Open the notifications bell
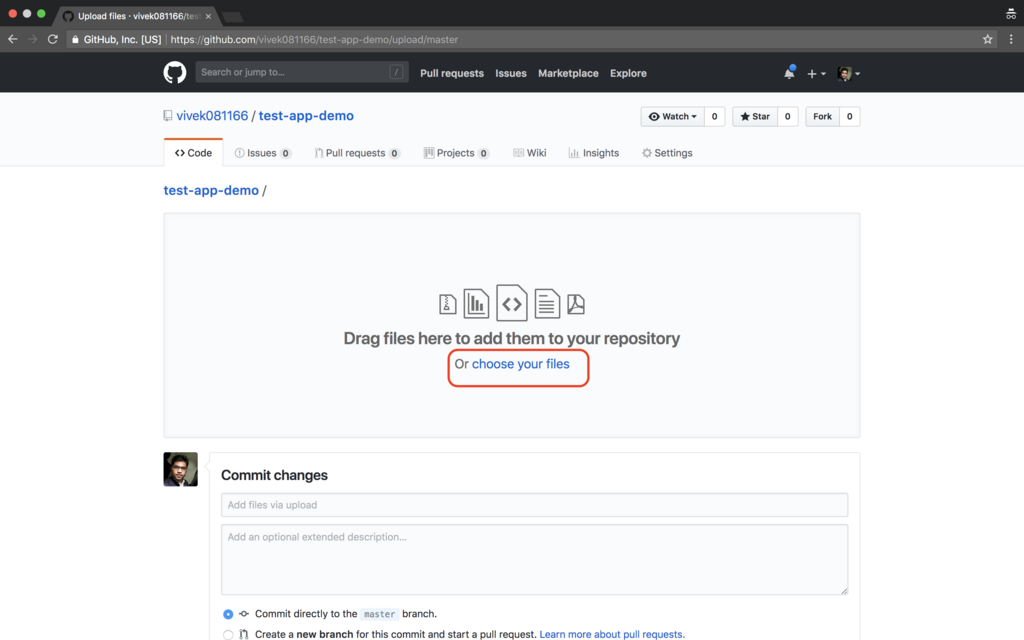Viewport: 1024px width, 640px height. coord(789,73)
